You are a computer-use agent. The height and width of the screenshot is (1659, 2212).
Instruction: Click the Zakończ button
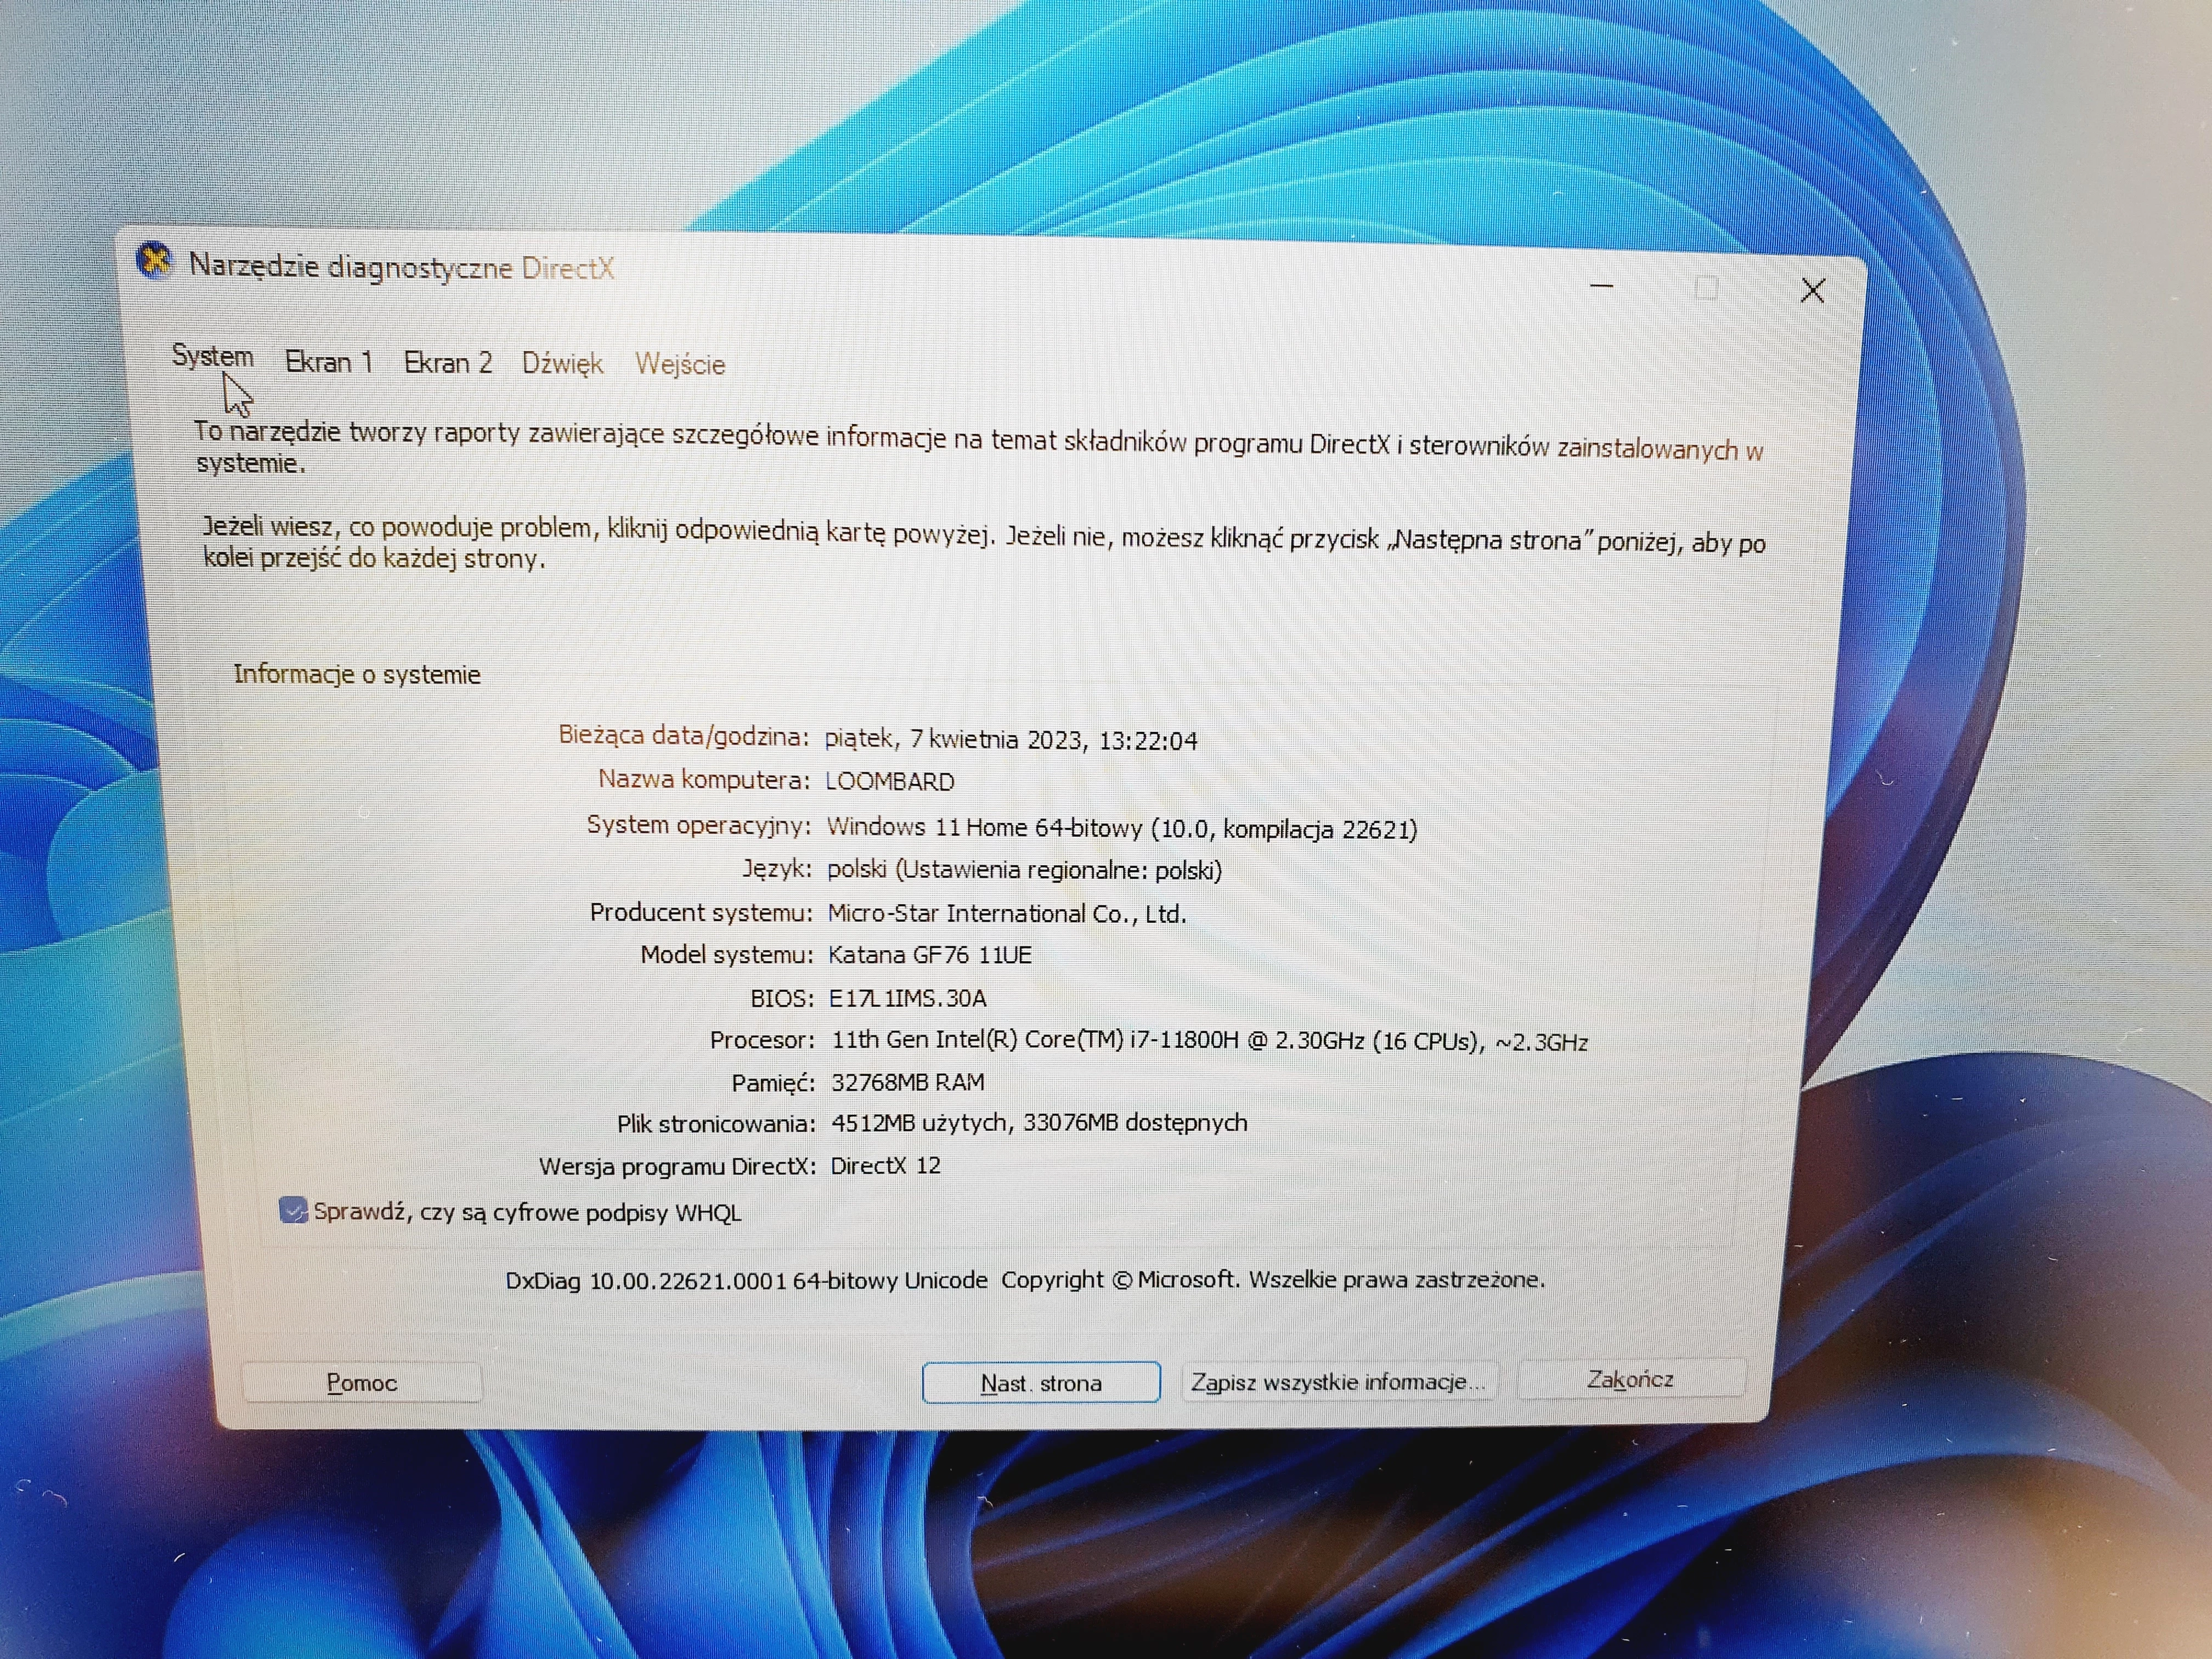[1631, 1379]
